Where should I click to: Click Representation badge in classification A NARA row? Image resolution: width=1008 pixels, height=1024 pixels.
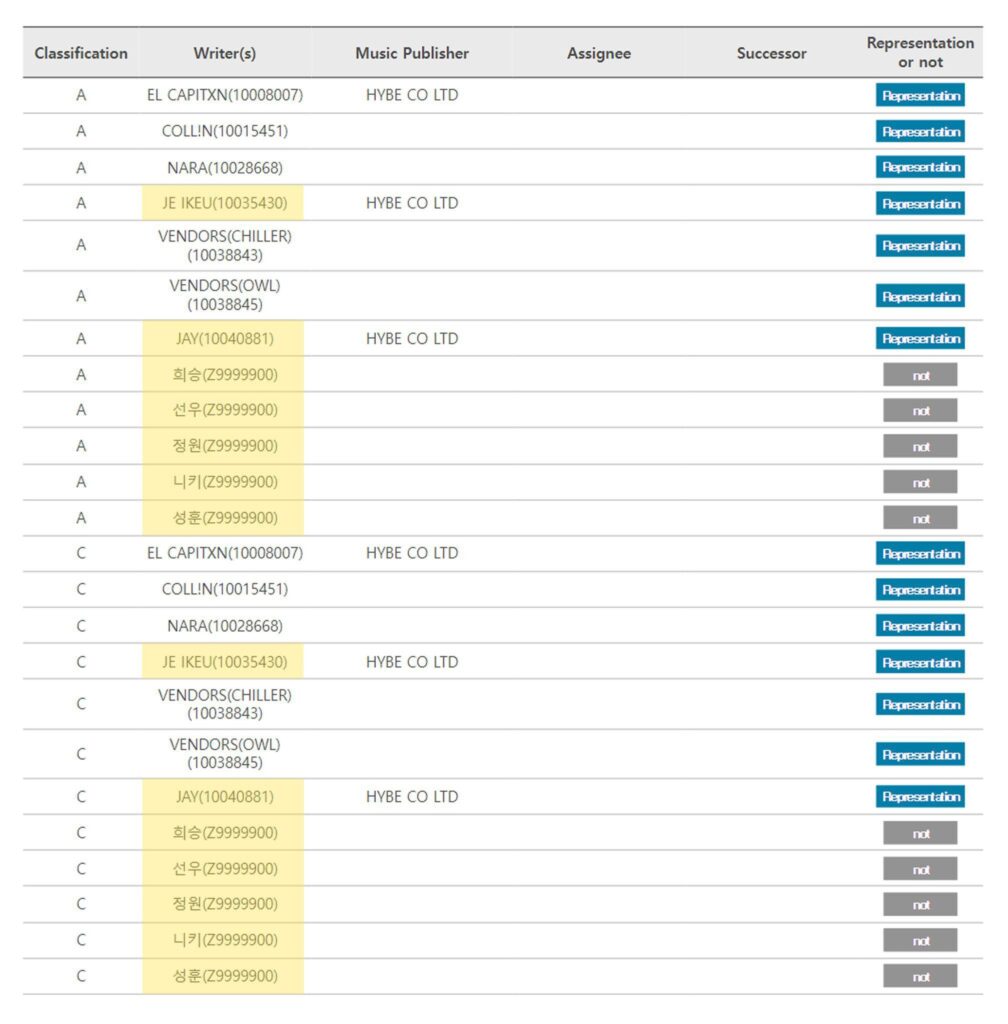(919, 167)
